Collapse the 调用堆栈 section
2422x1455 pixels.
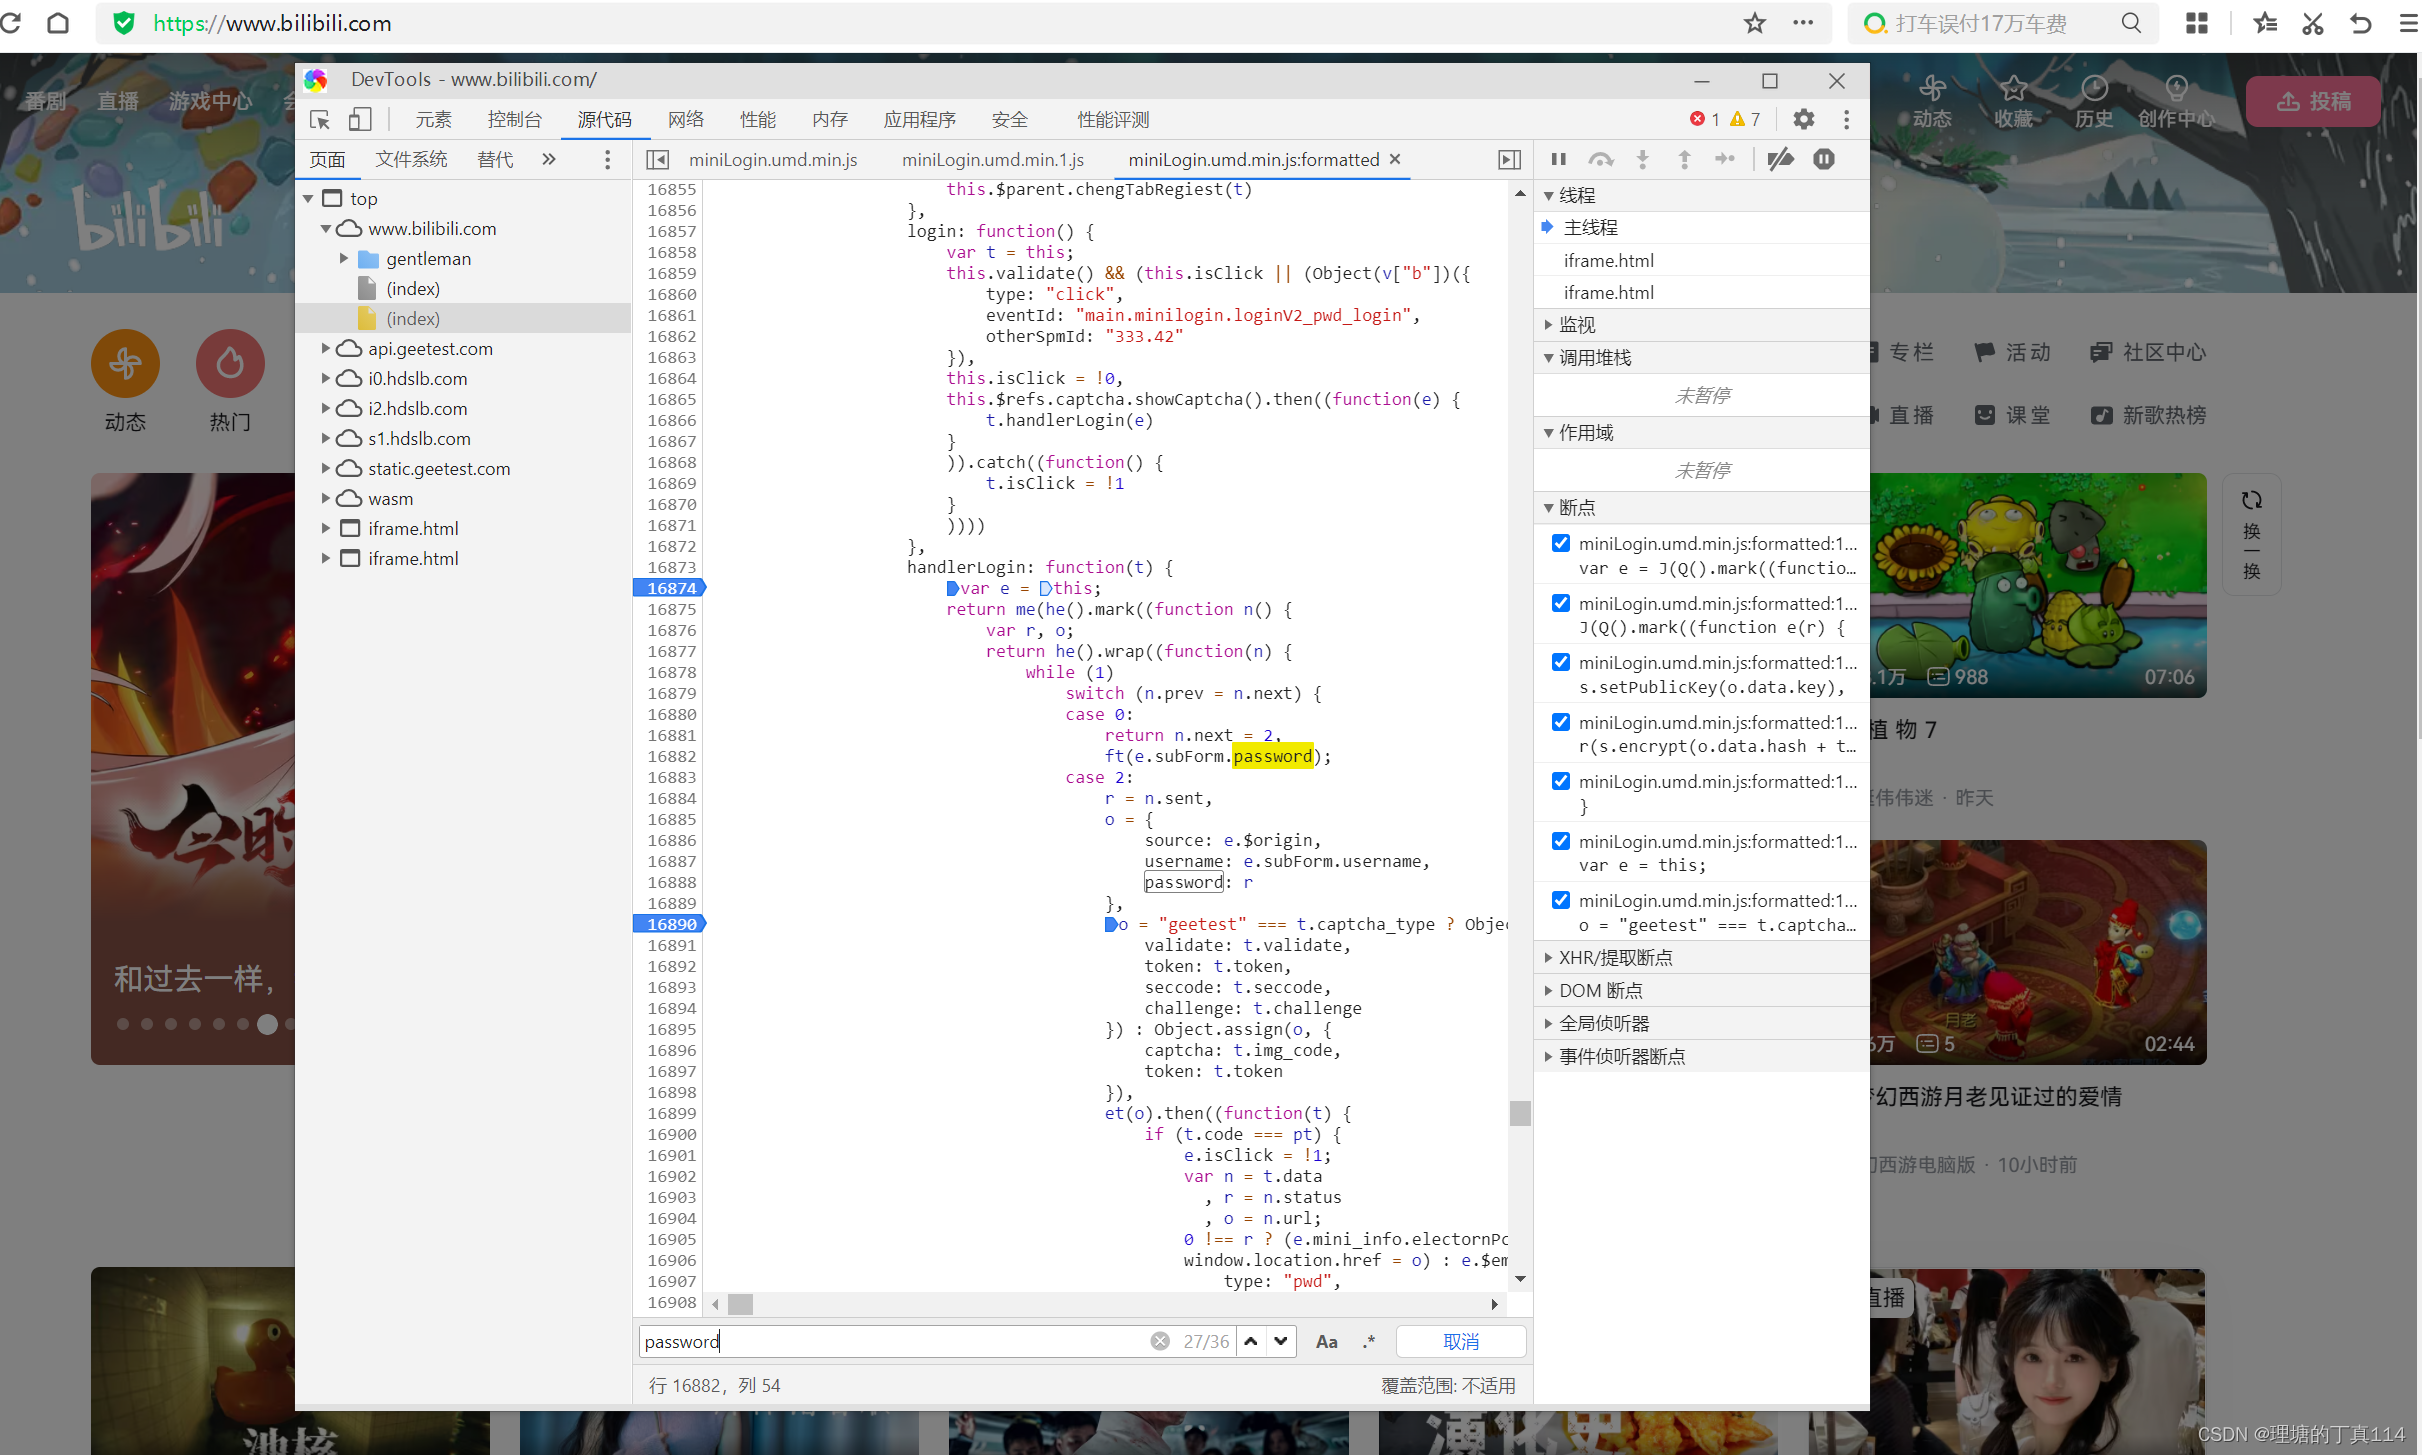(x=1594, y=358)
